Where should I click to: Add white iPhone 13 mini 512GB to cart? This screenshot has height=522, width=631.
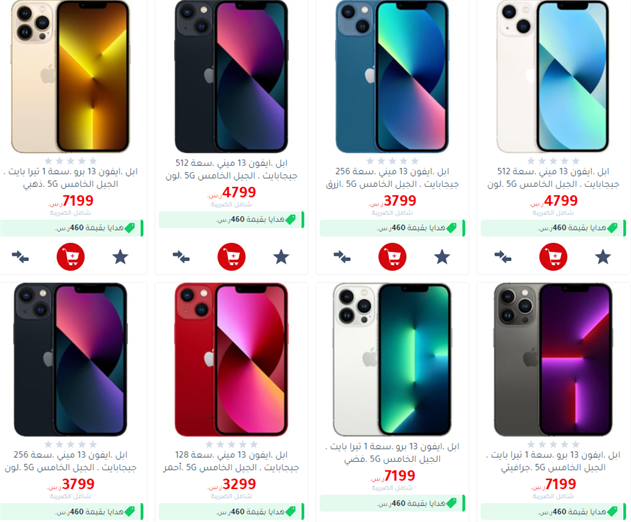[x=553, y=257]
